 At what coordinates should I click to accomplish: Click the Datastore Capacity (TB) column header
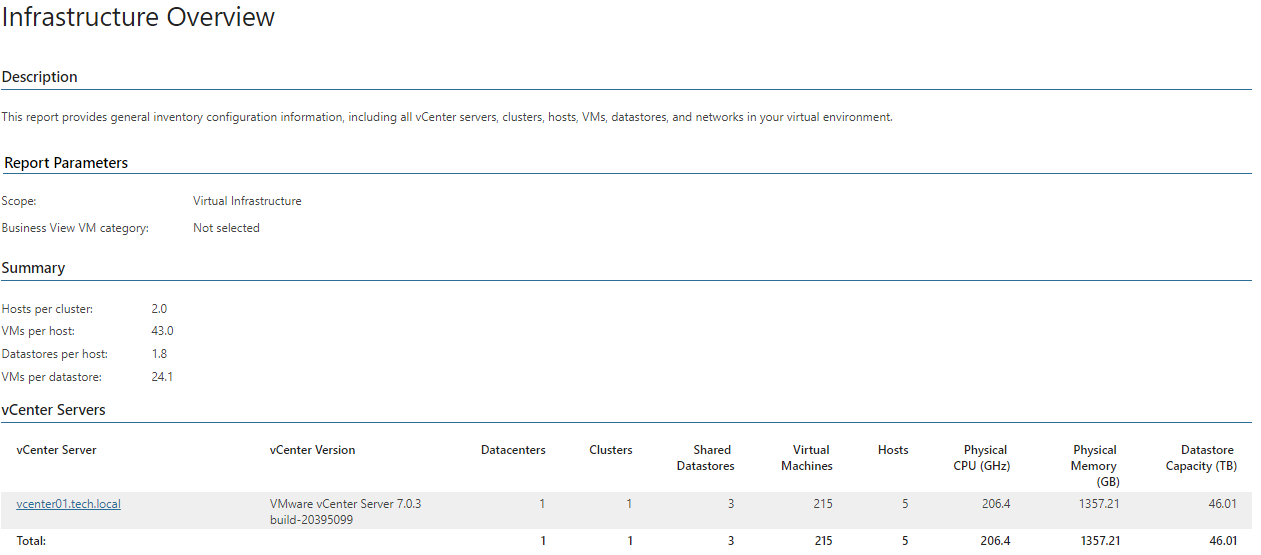click(x=1201, y=458)
